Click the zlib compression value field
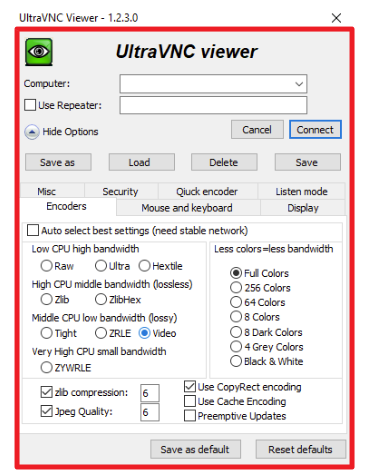The image size is (367, 475). [x=150, y=393]
